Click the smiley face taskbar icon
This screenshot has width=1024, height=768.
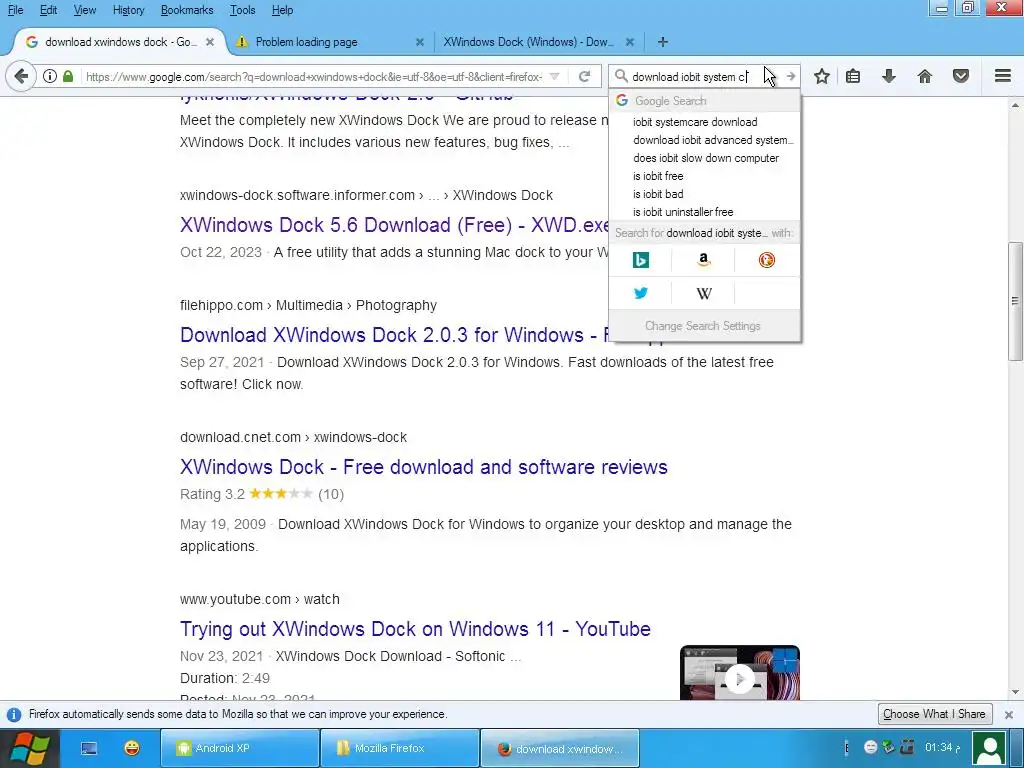(x=132, y=748)
